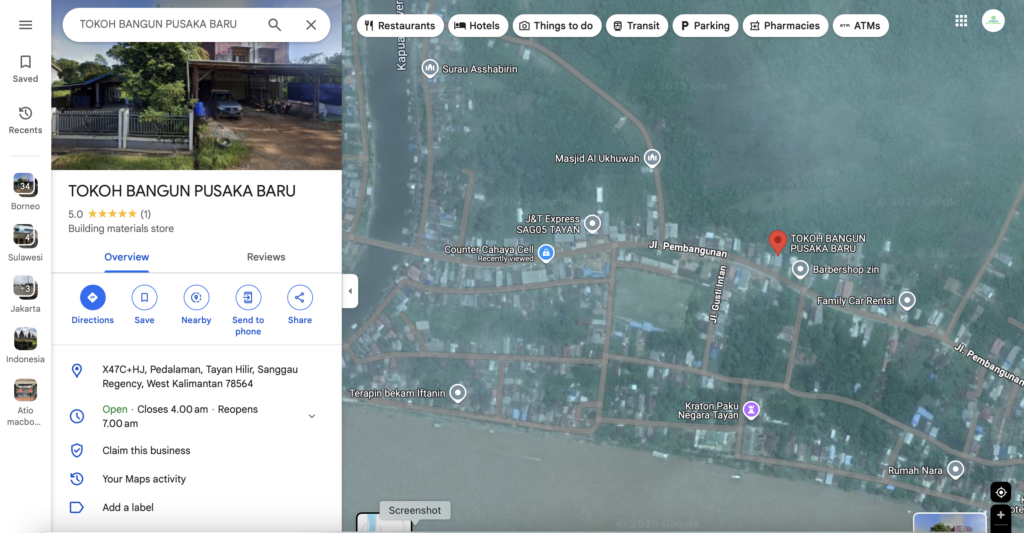Switch to the Reviews tab

coord(266,257)
